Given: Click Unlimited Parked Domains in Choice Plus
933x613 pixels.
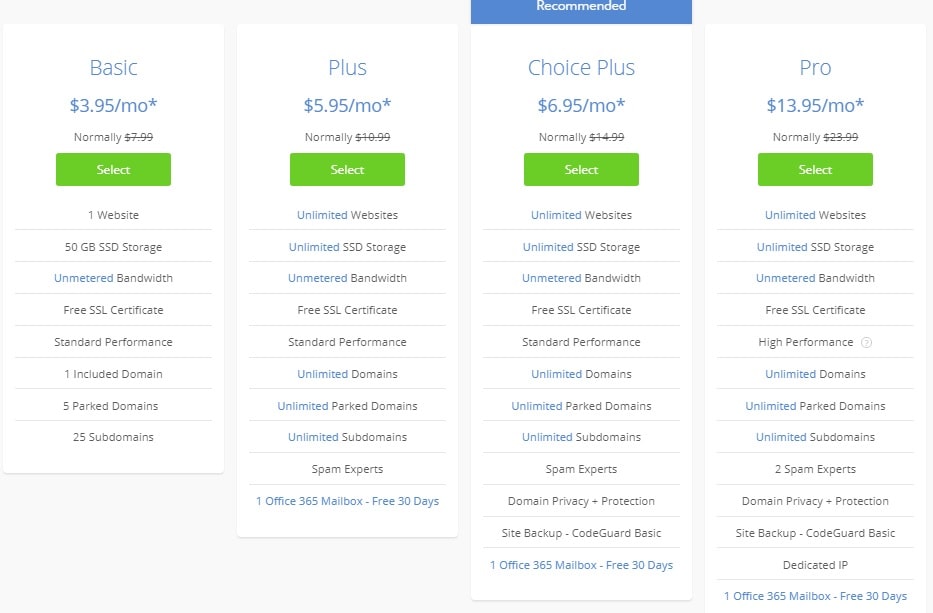Looking at the screenshot, I should pyautogui.click(x=536, y=406).
